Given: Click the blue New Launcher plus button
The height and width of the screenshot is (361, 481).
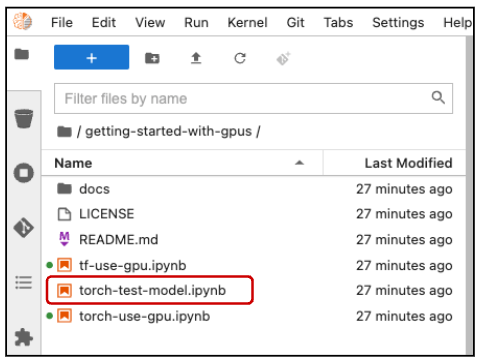Looking at the screenshot, I should tap(91, 57).
